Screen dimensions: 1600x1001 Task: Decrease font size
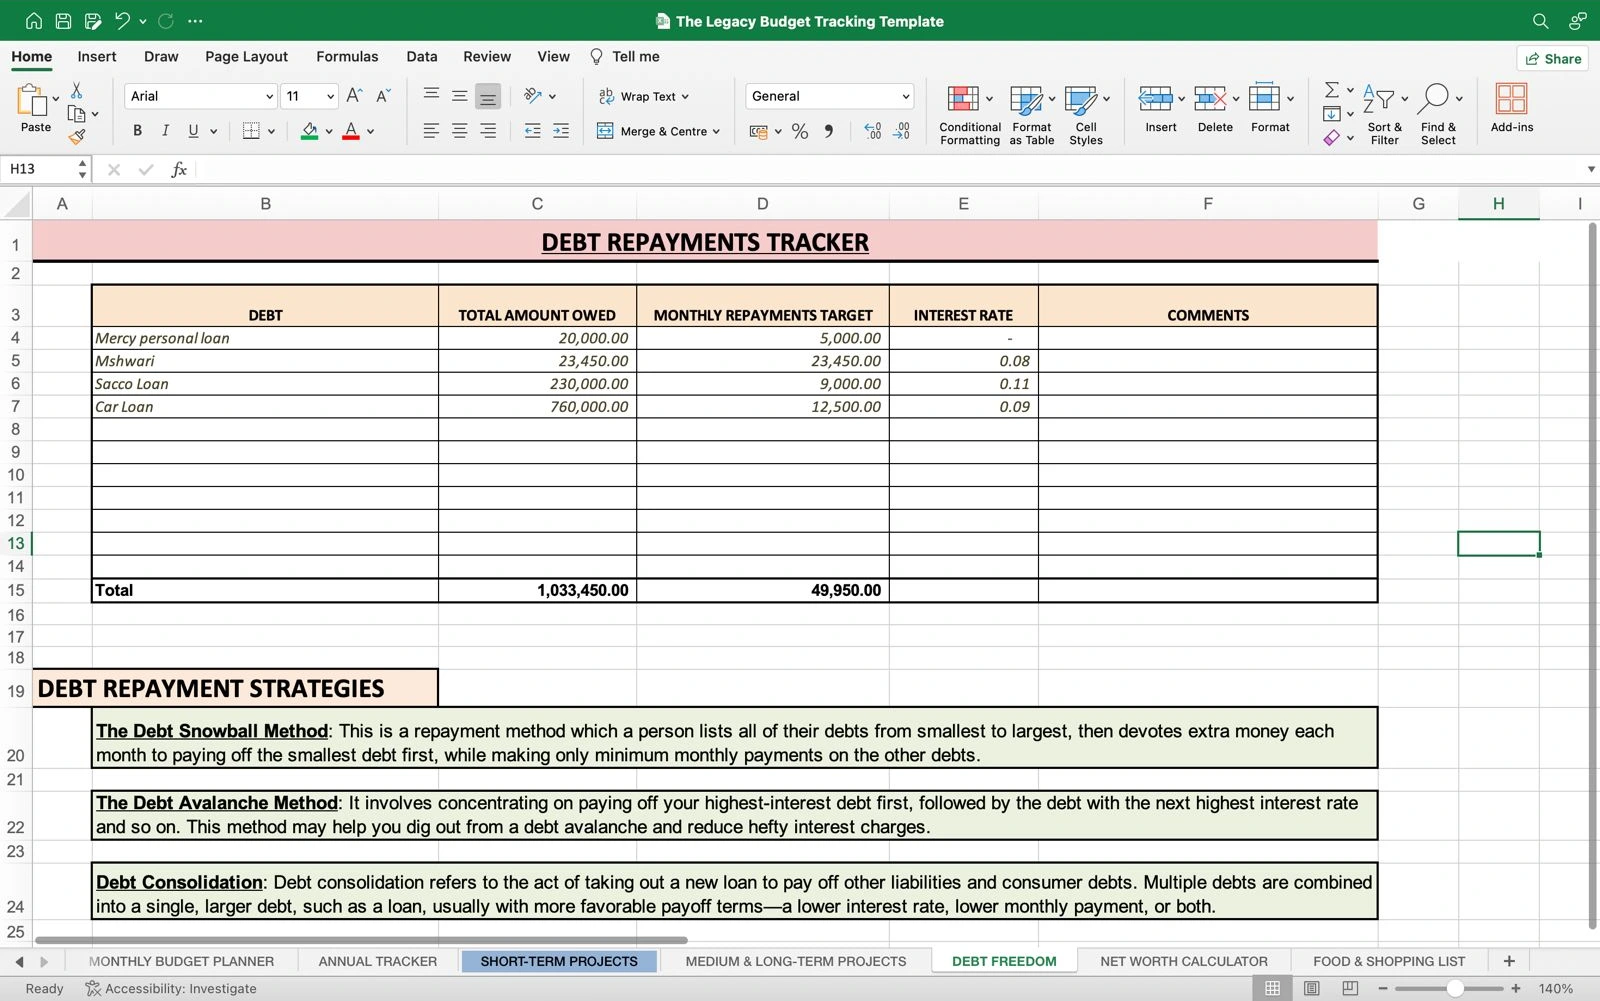[383, 96]
